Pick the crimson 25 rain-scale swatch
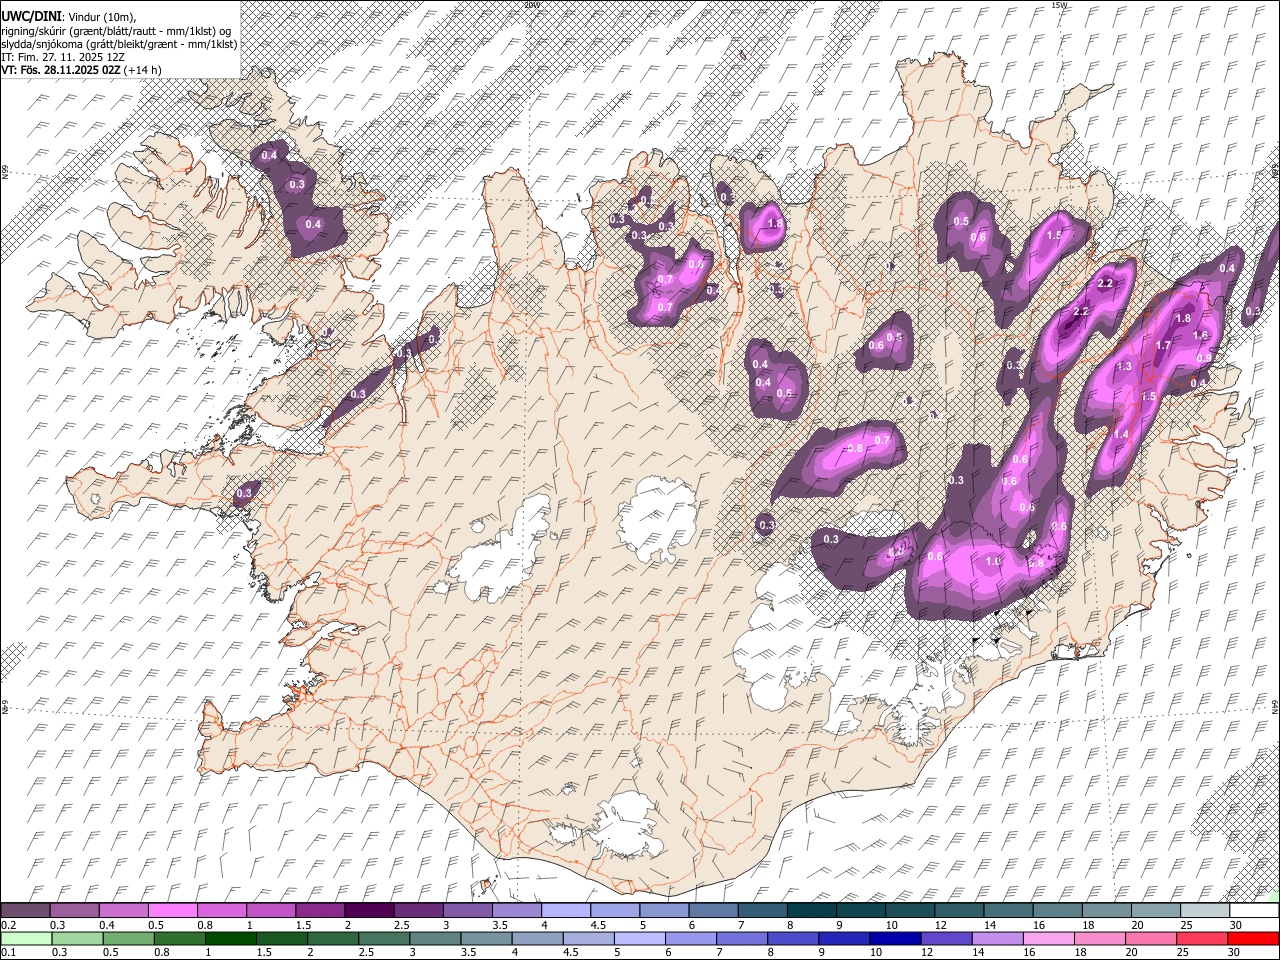 coord(1203,938)
